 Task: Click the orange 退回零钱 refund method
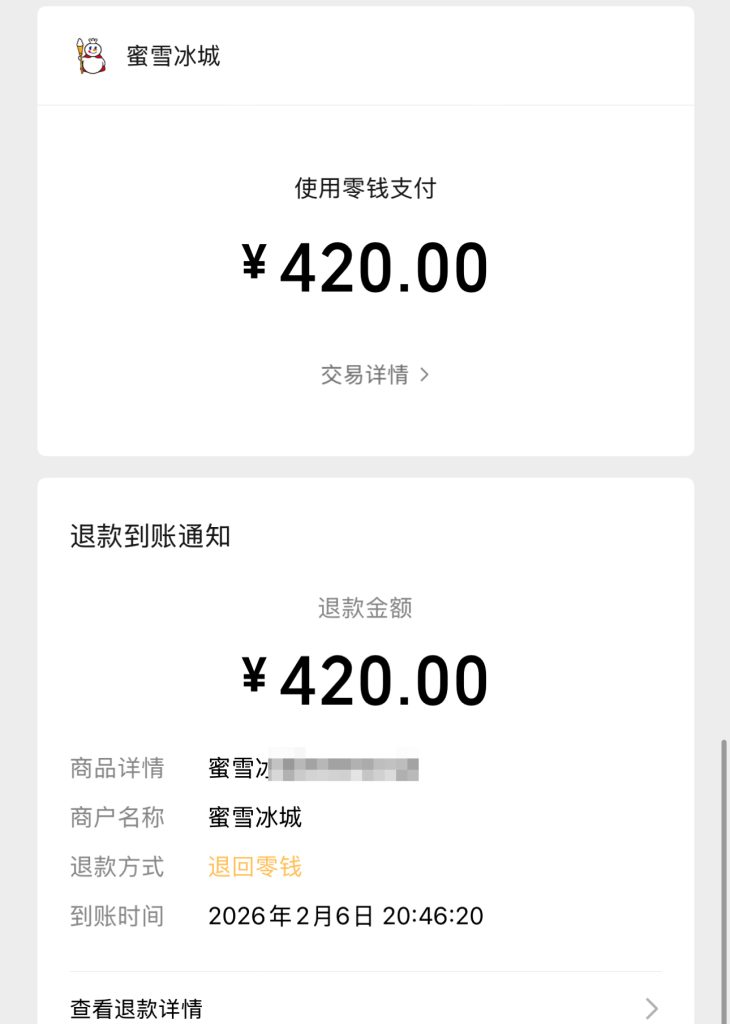click(x=255, y=866)
